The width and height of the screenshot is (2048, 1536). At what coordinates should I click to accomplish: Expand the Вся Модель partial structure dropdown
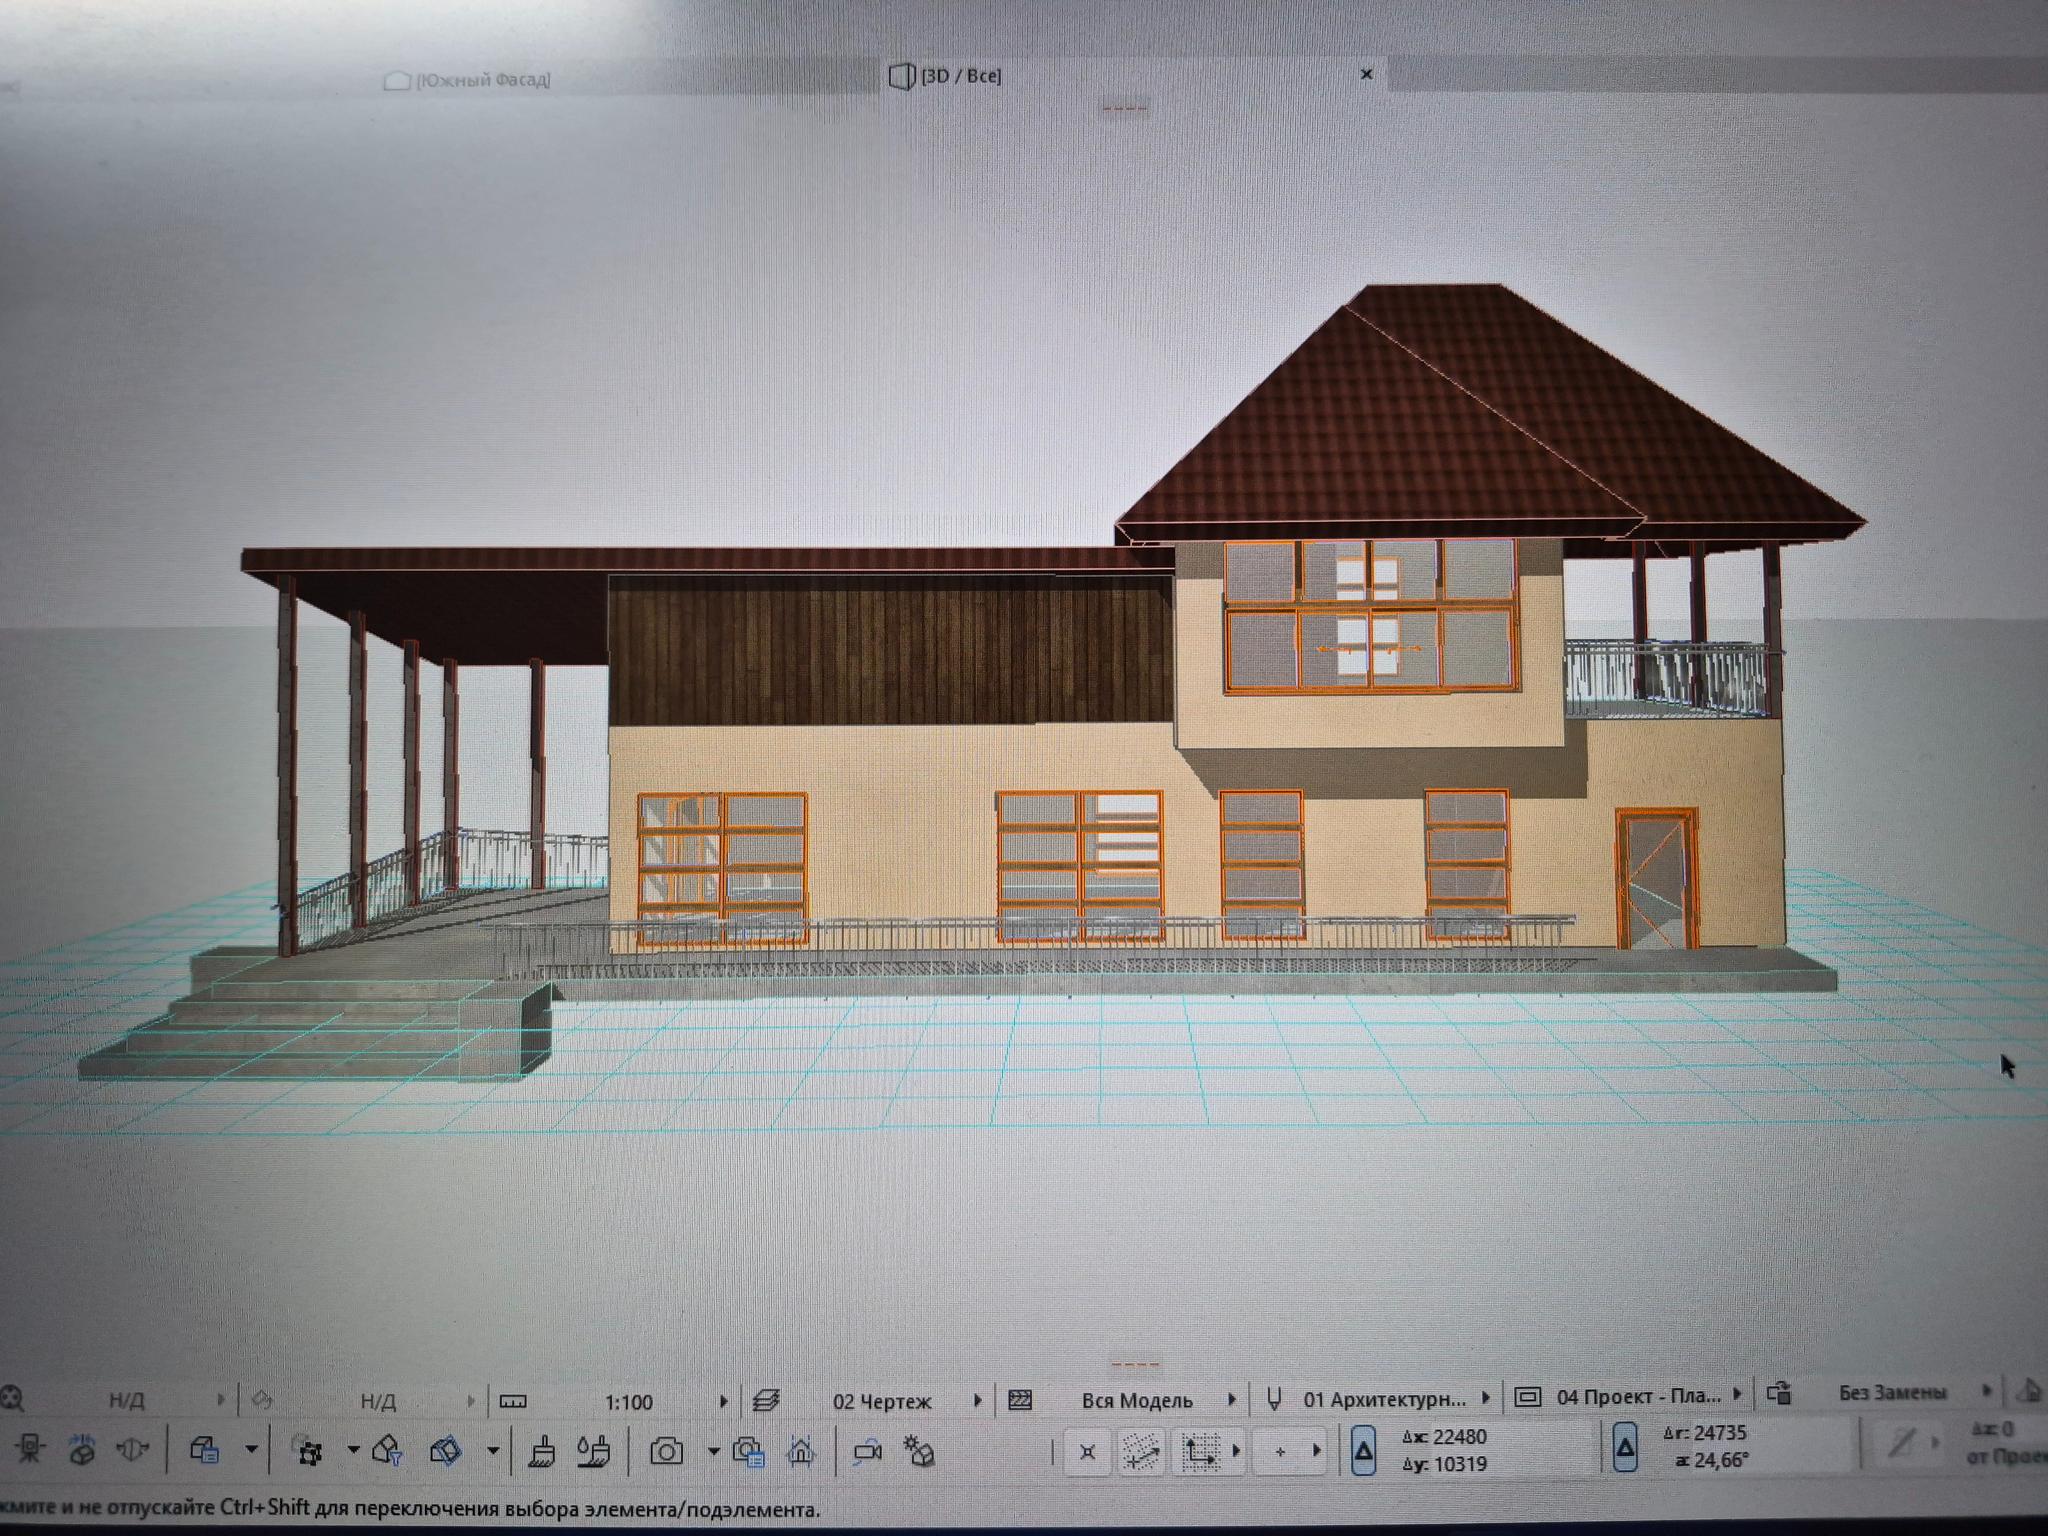1232,1400
